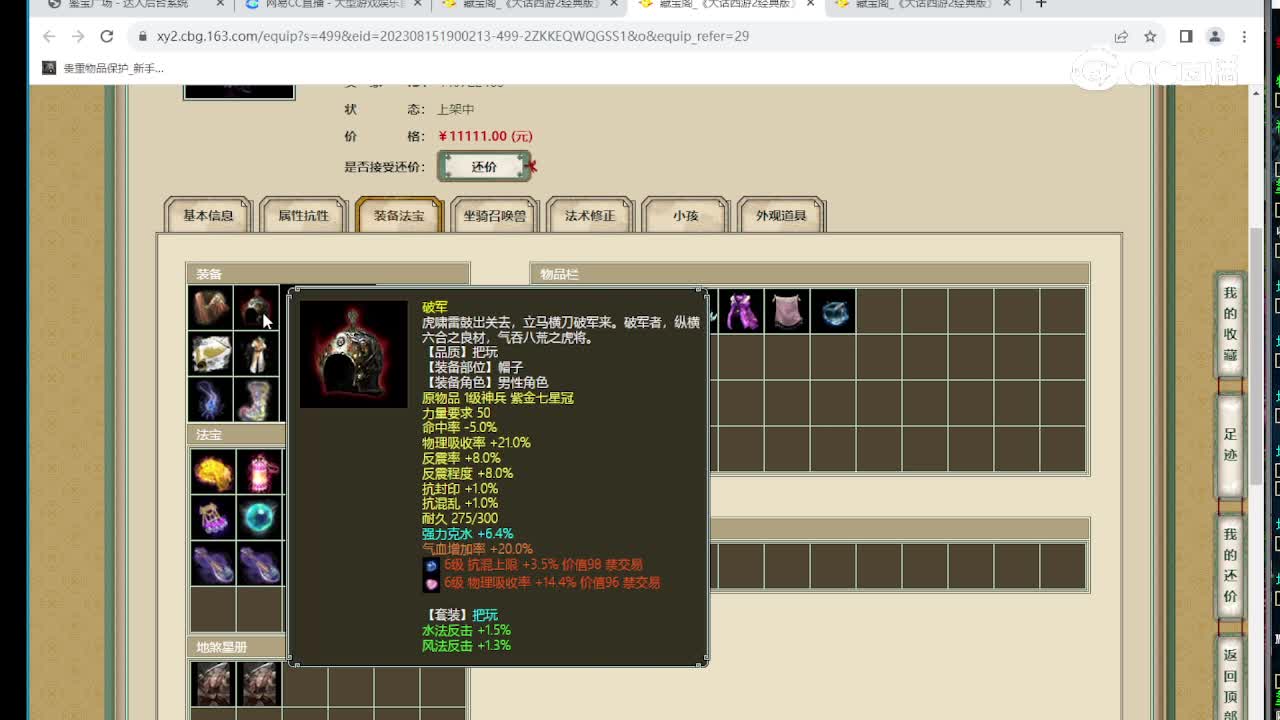The height and width of the screenshot is (720, 1280).
Task: Click the price ¥11111.00 text
Action: pos(485,136)
